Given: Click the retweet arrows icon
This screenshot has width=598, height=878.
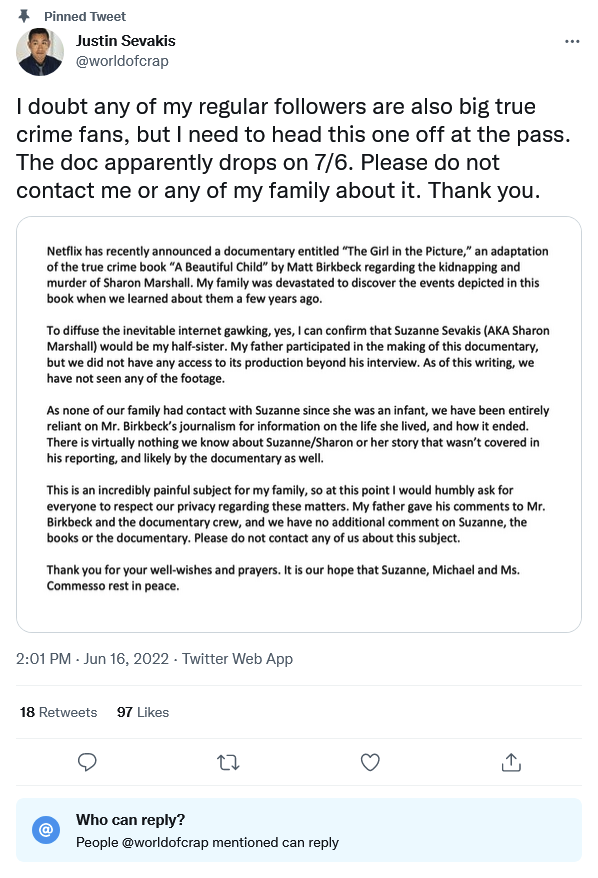Looking at the screenshot, I should pos(228,762).
